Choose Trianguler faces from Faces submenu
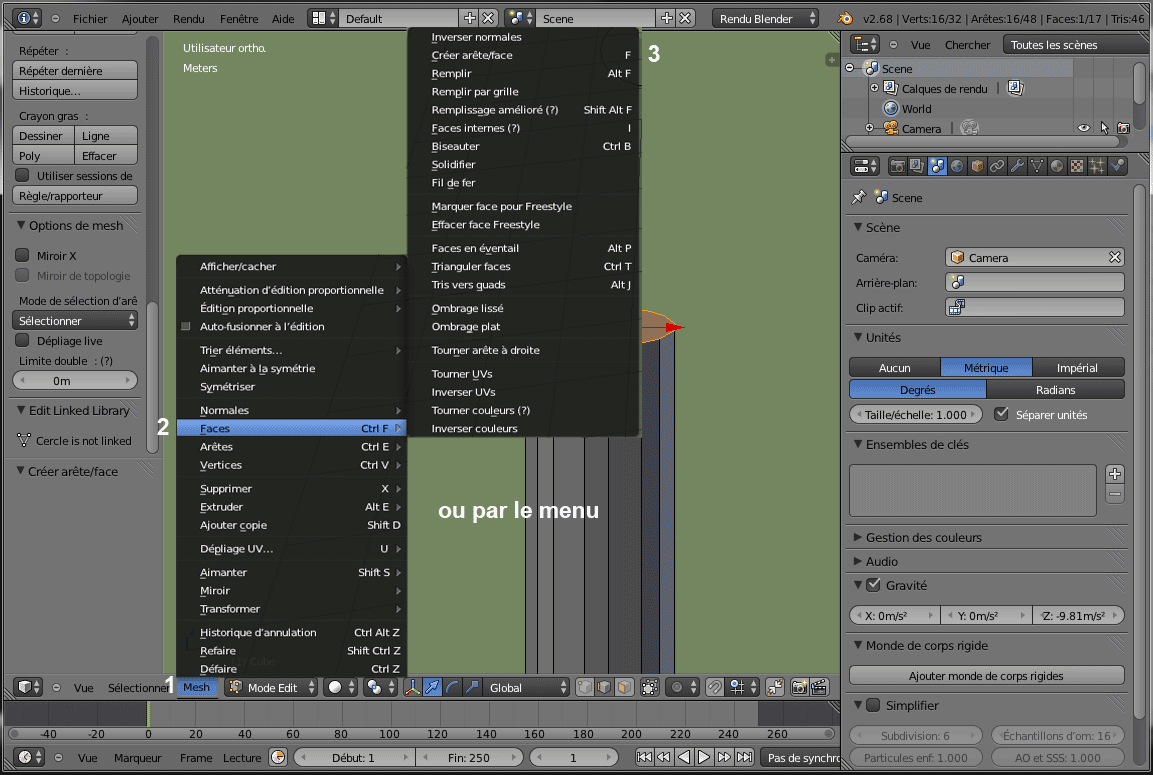 [524, 266]
